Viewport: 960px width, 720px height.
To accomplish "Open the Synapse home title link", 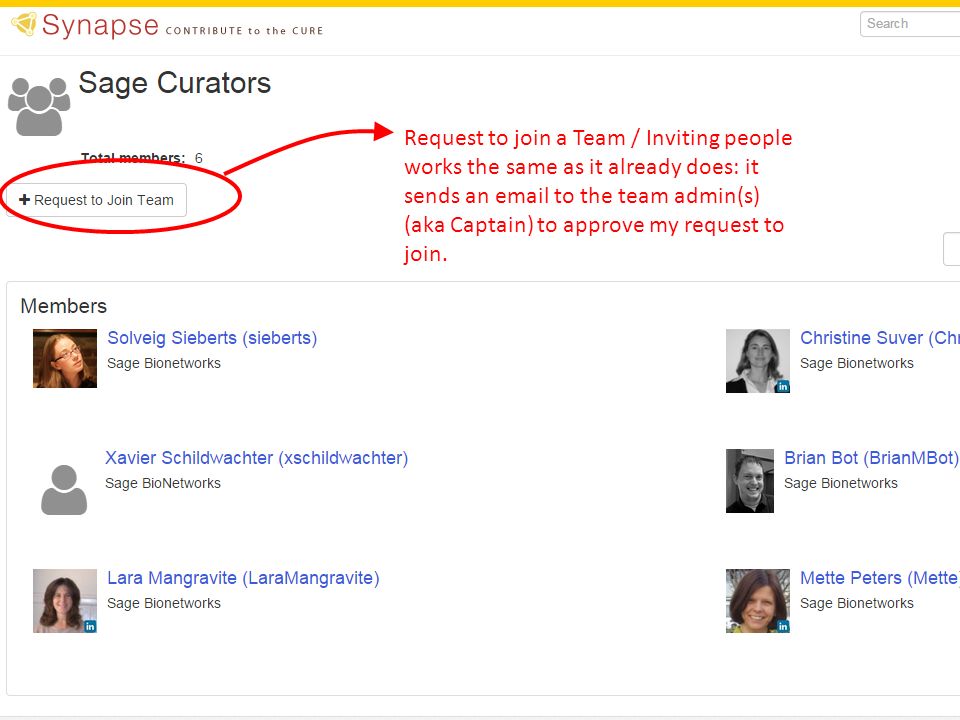I will coord(100,26).
